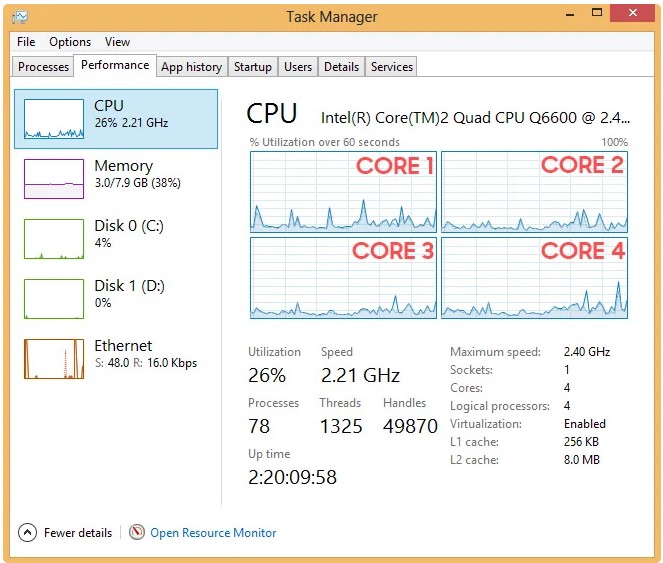Open the Options menu
This screenshot has height=563, width=663.
[x=70, y=42]
